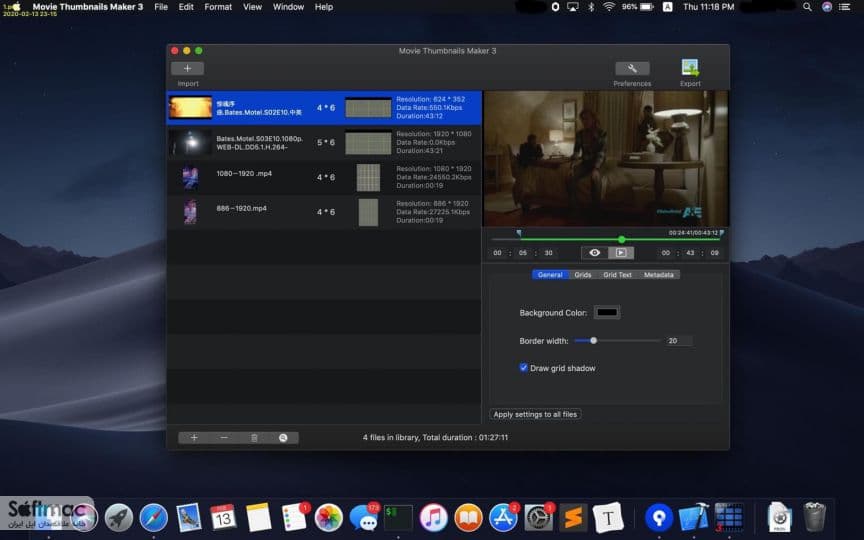Screen dimensions: 864x540
Task: Toggle the video play mode button
Action: pyautogui.click(x=621, y=252)
